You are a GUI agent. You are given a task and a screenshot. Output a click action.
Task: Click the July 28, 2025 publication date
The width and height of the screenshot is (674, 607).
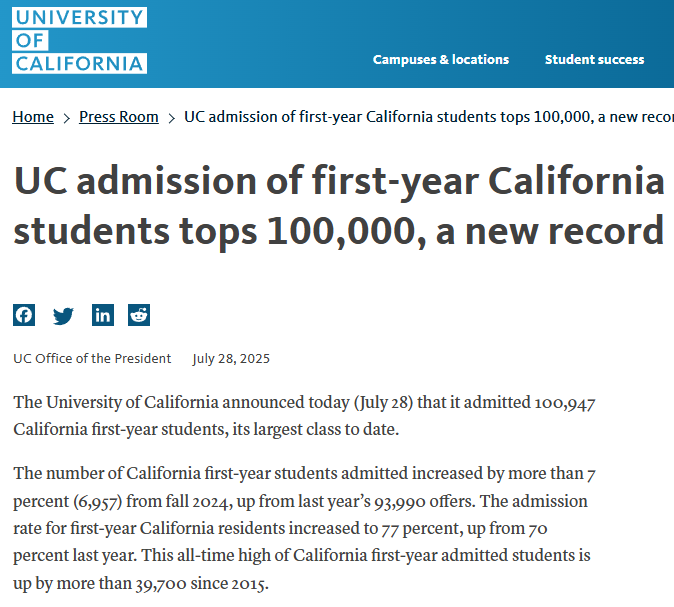click(231, 359)
